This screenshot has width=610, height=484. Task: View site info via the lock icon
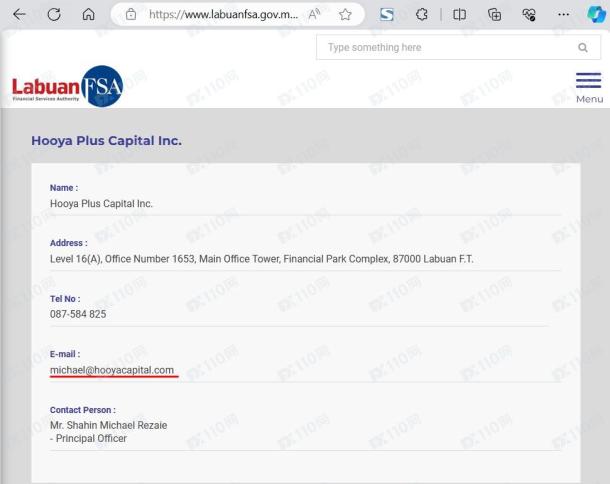(x=131, y=15)
